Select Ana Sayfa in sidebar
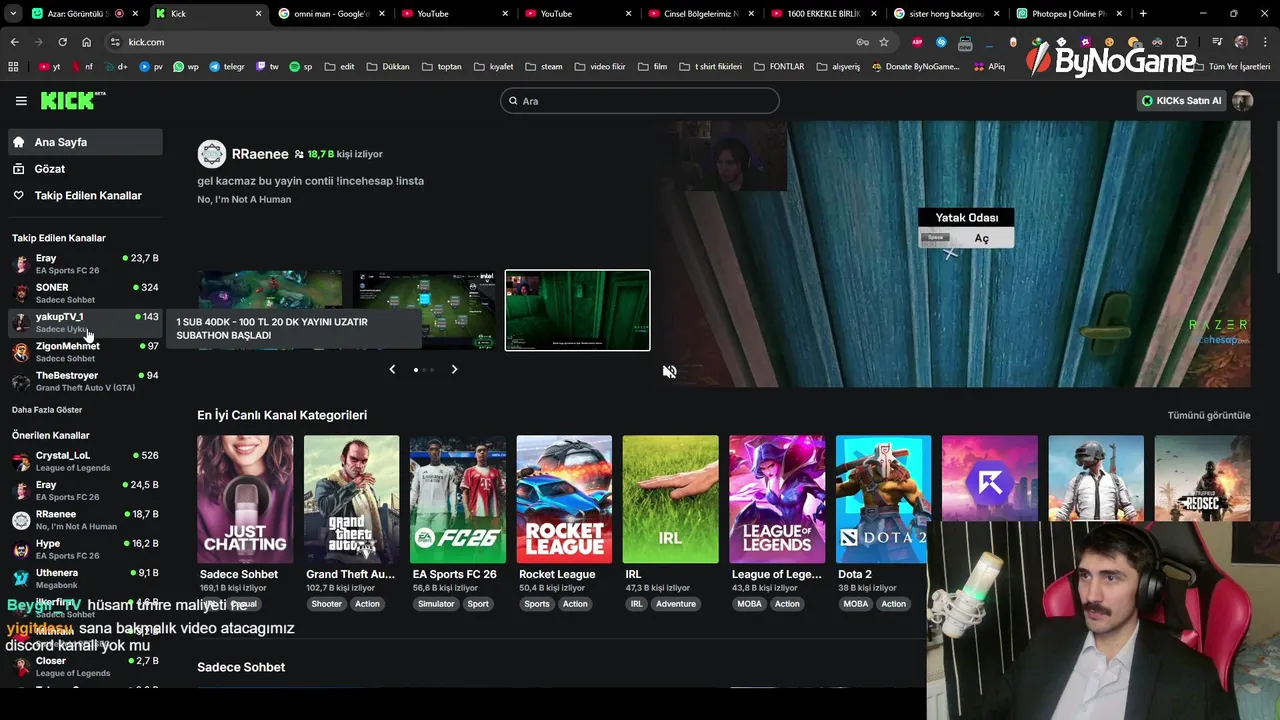This screenshot has width=1280, height=720. (x=85, y=142)
